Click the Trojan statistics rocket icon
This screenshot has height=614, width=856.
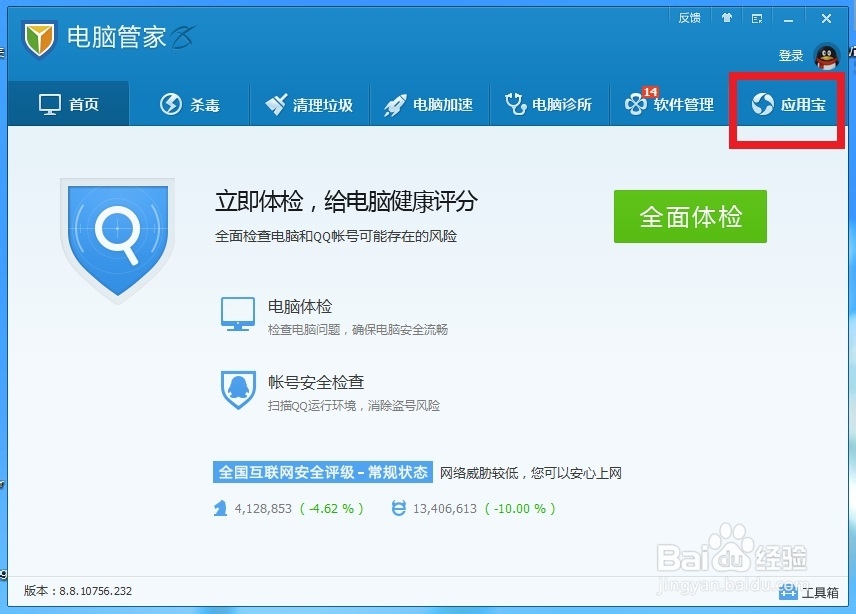220,508
